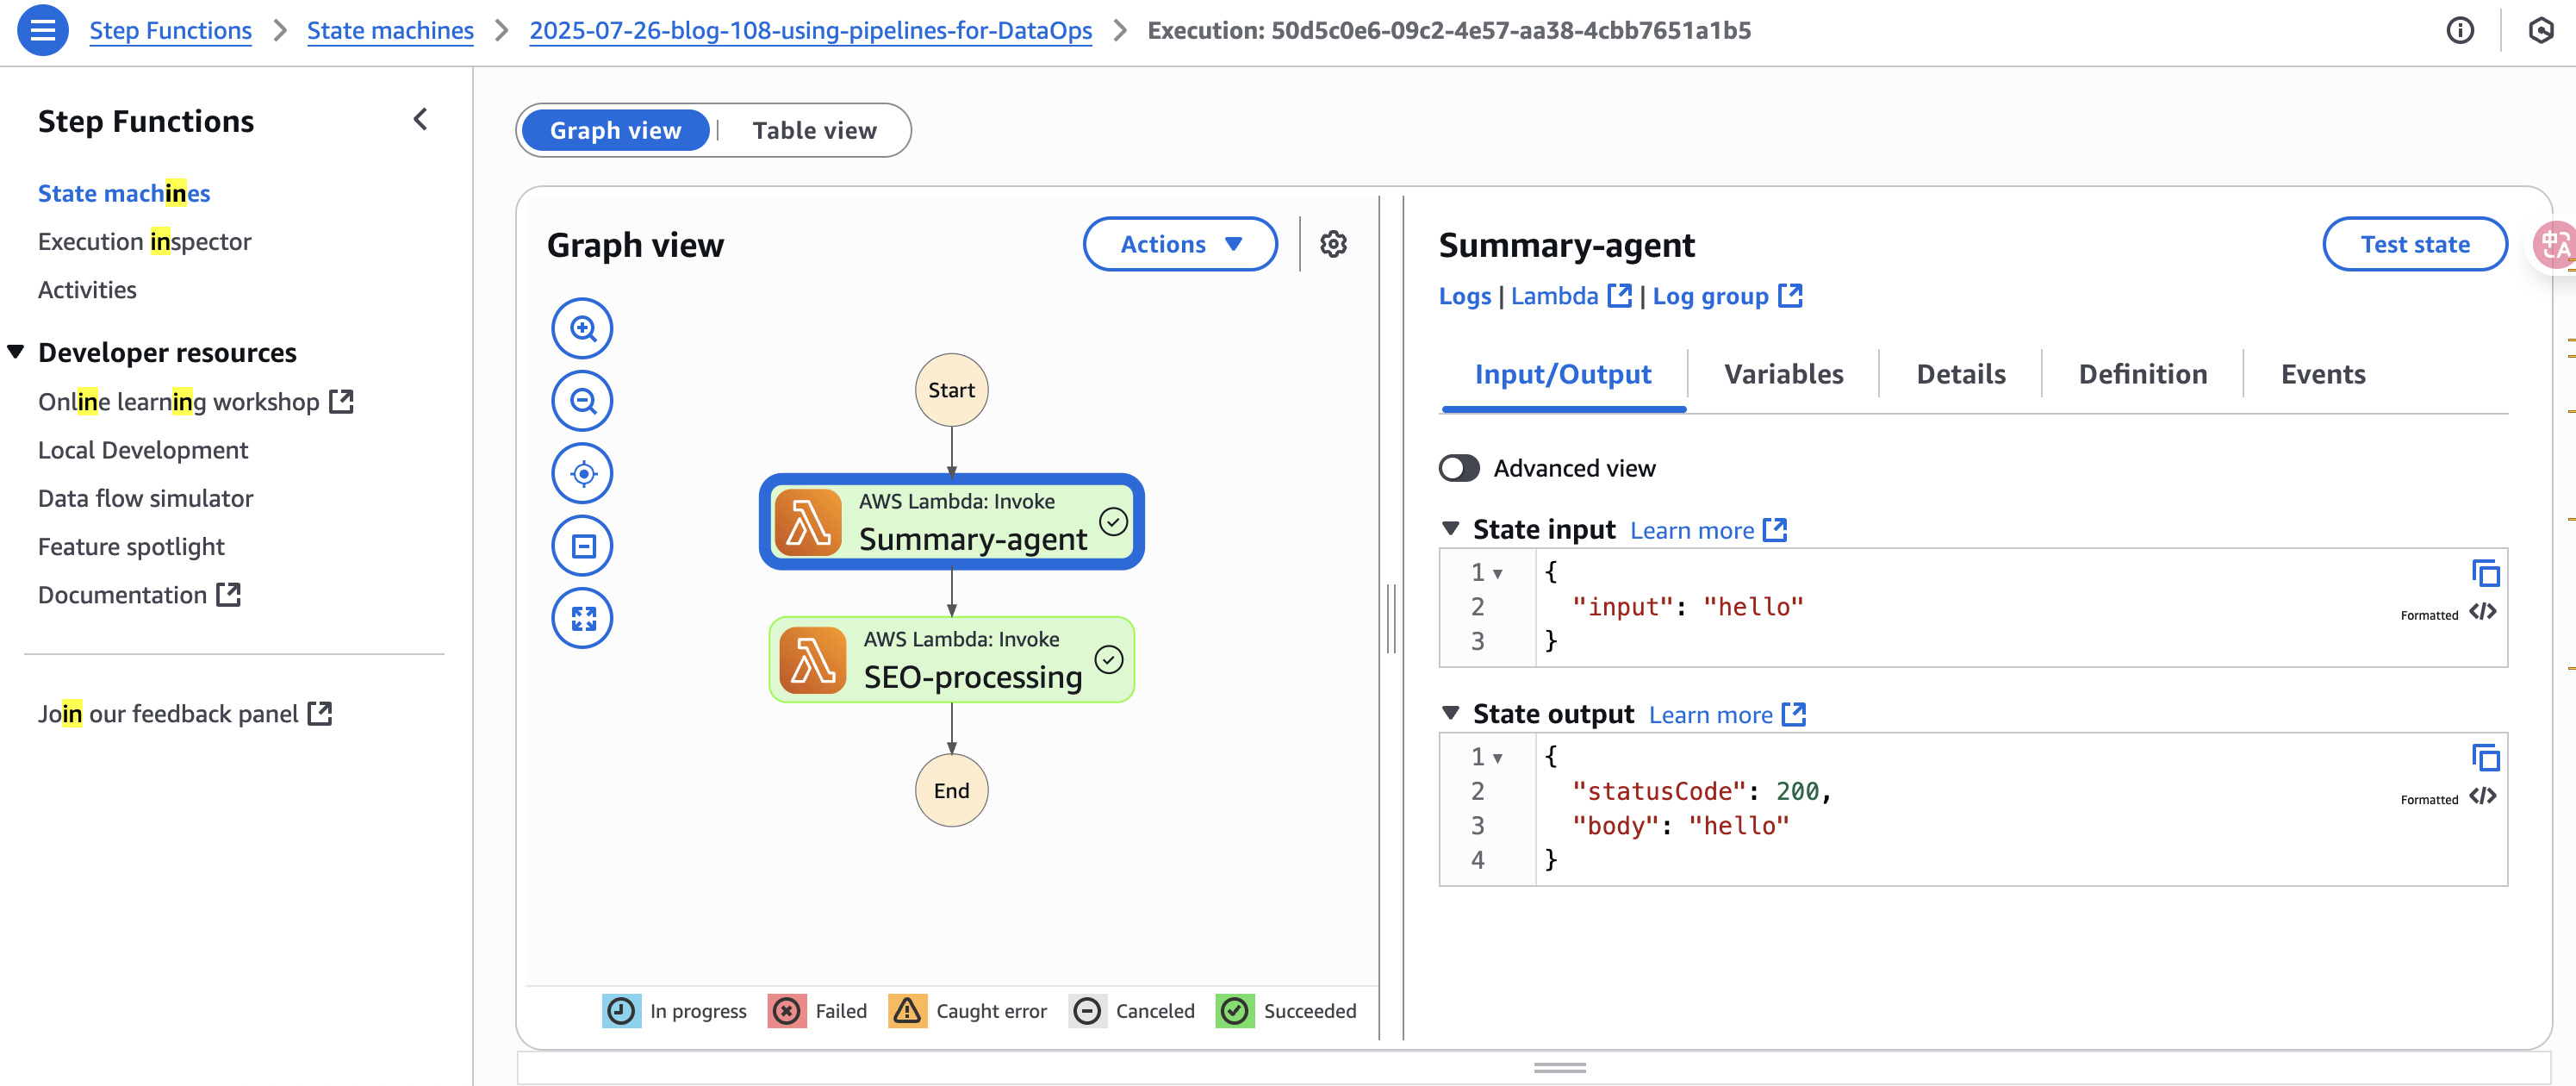Click success check on Summary-agent node
2576x1086 pixels.
[1113, 522]
